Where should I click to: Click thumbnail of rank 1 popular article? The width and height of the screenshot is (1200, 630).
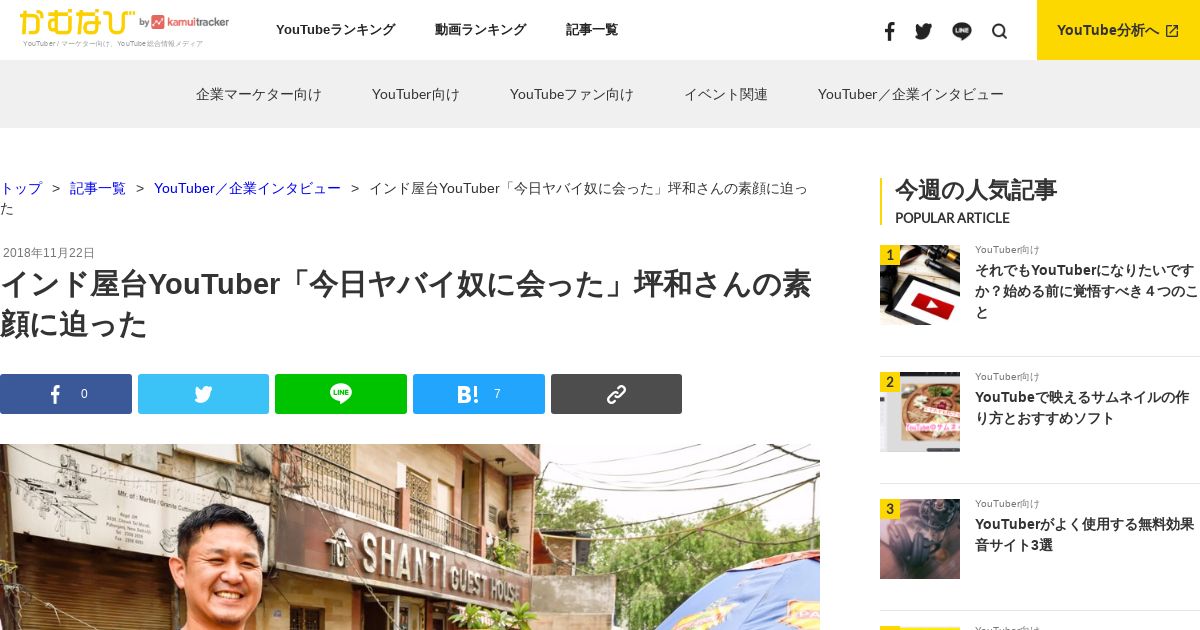(x=920, y=285)
